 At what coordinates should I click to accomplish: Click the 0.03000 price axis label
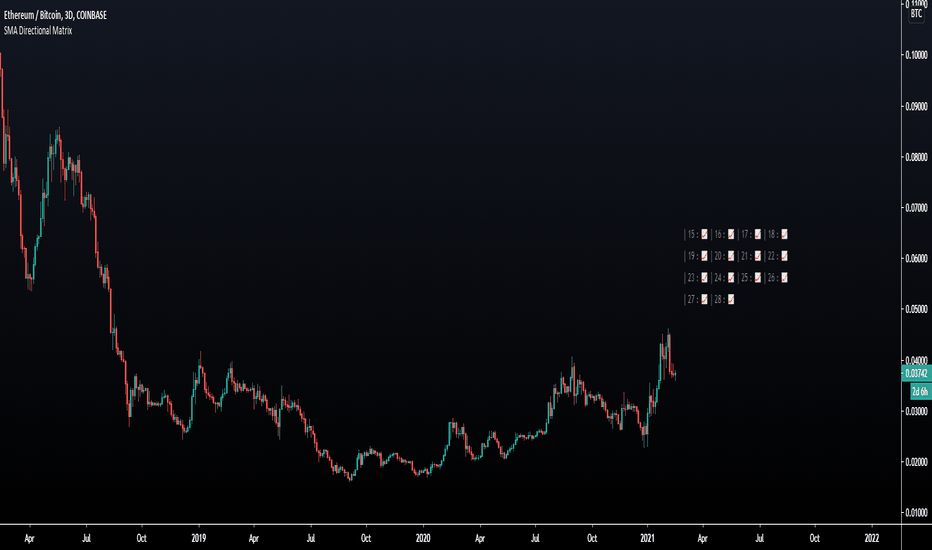tap(916, 411)
